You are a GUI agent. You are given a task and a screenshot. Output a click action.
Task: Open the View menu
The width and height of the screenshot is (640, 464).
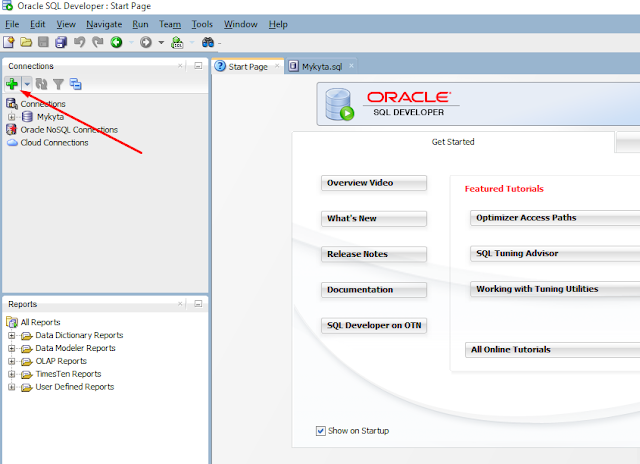coord(66,24)
